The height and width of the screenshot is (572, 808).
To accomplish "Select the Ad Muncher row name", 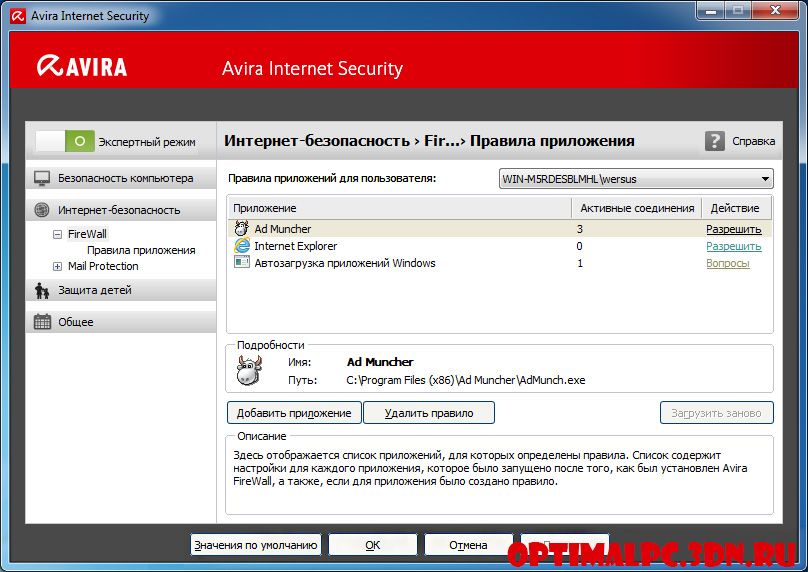I will click(282, 229).
